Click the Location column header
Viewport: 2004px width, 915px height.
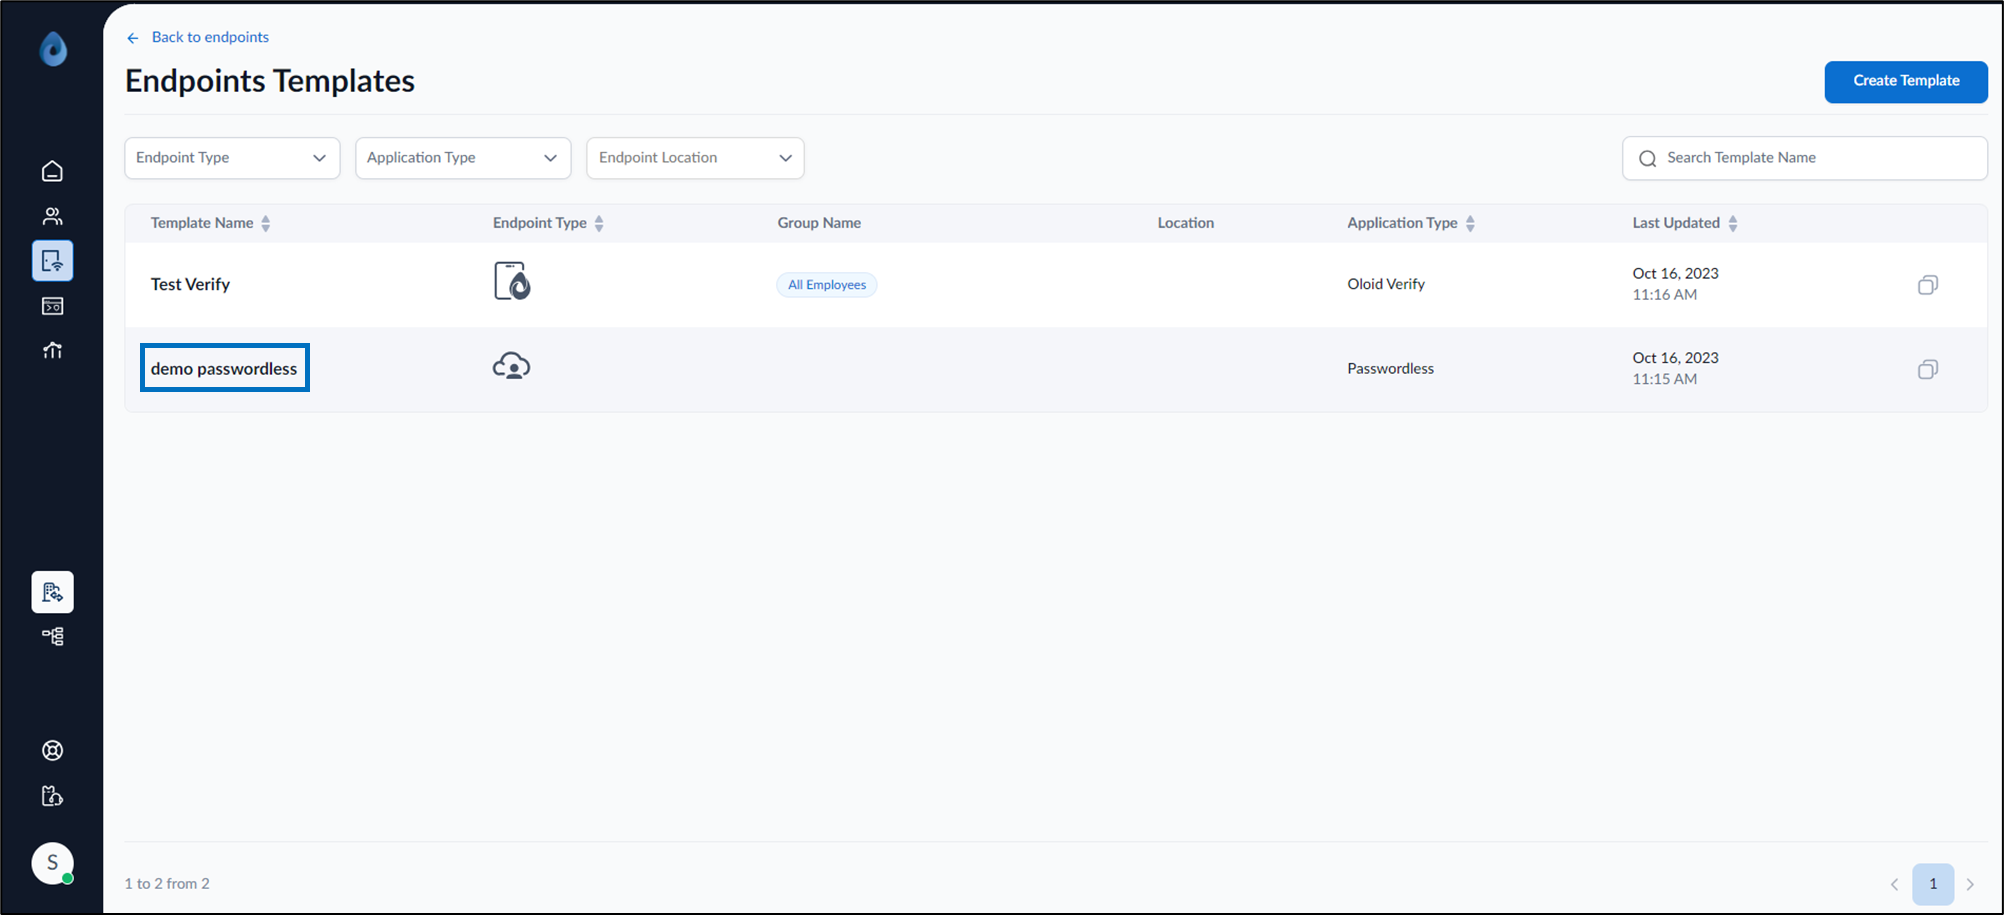click(1185, 223)
